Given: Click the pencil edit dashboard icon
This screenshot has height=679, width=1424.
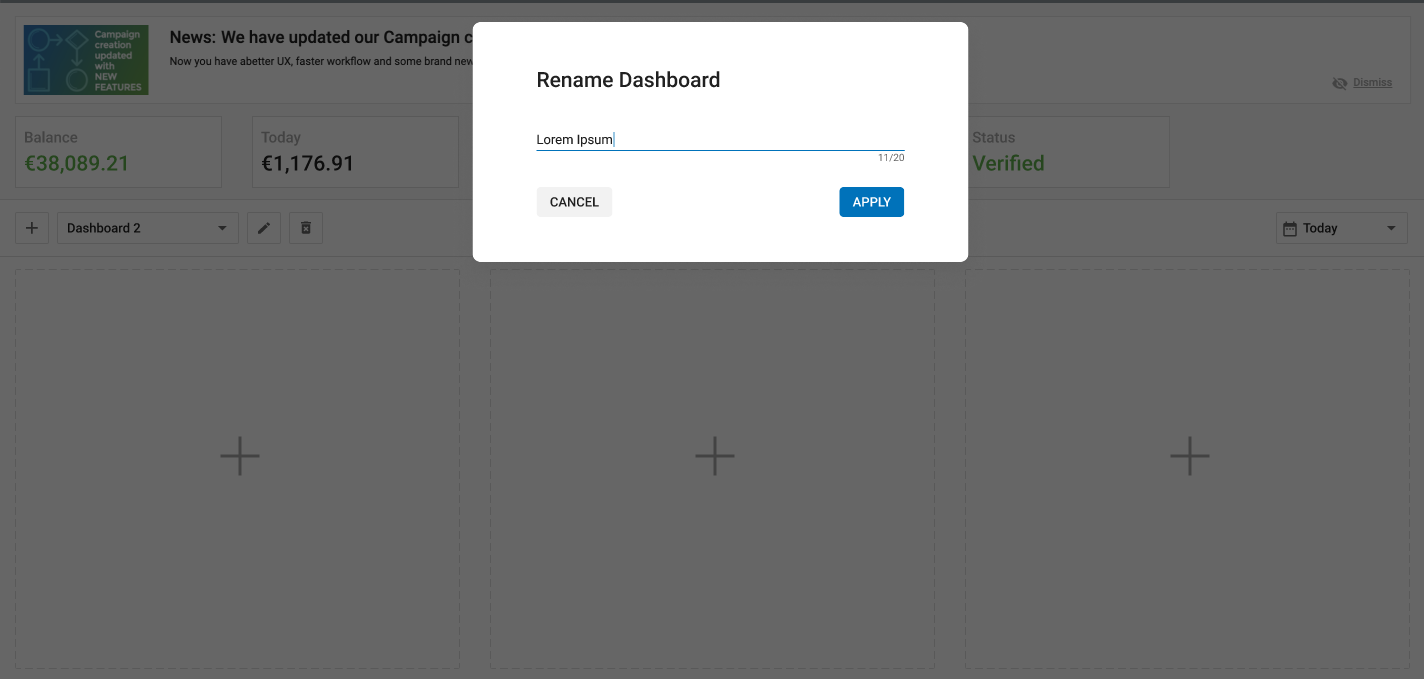Looking at the screenshot, I should point(264,228).
